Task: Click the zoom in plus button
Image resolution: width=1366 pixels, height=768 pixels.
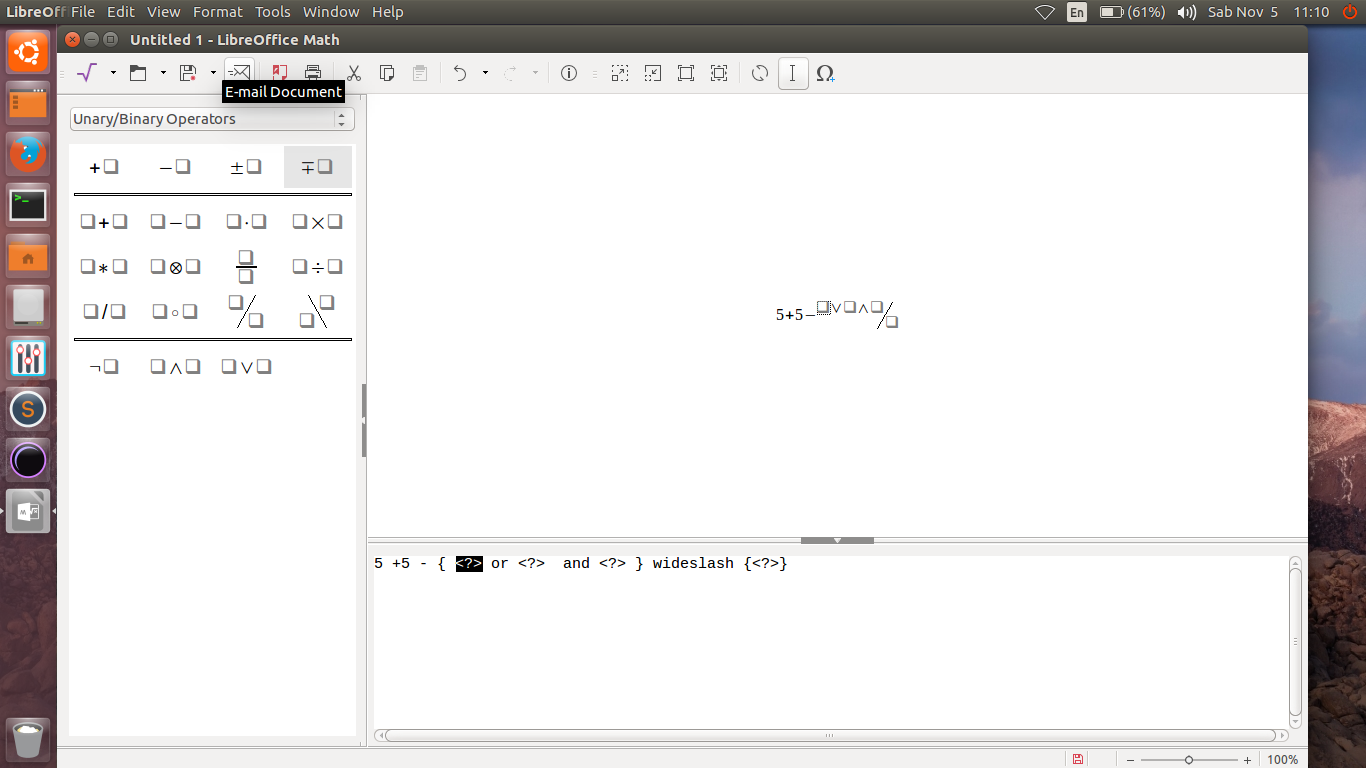Action: (1247, 760)
